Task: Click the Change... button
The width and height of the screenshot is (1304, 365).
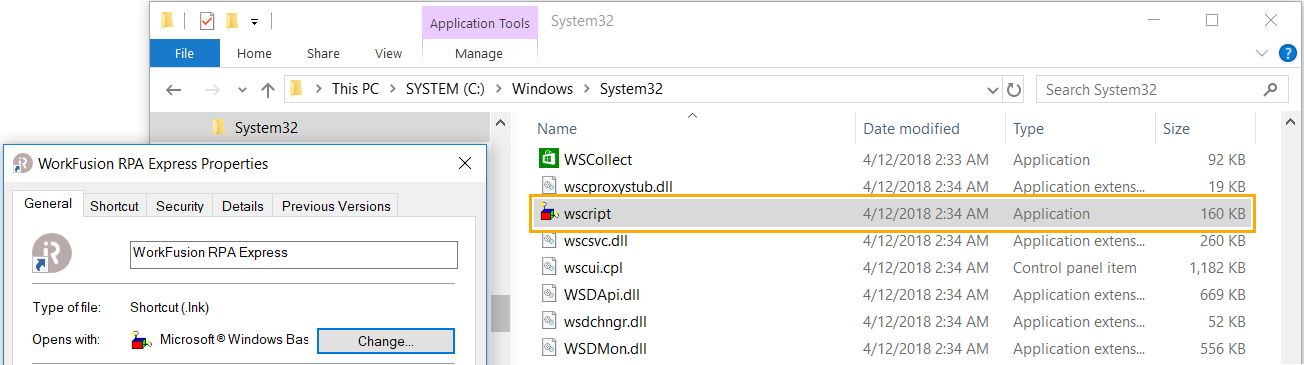Action: 386,341
